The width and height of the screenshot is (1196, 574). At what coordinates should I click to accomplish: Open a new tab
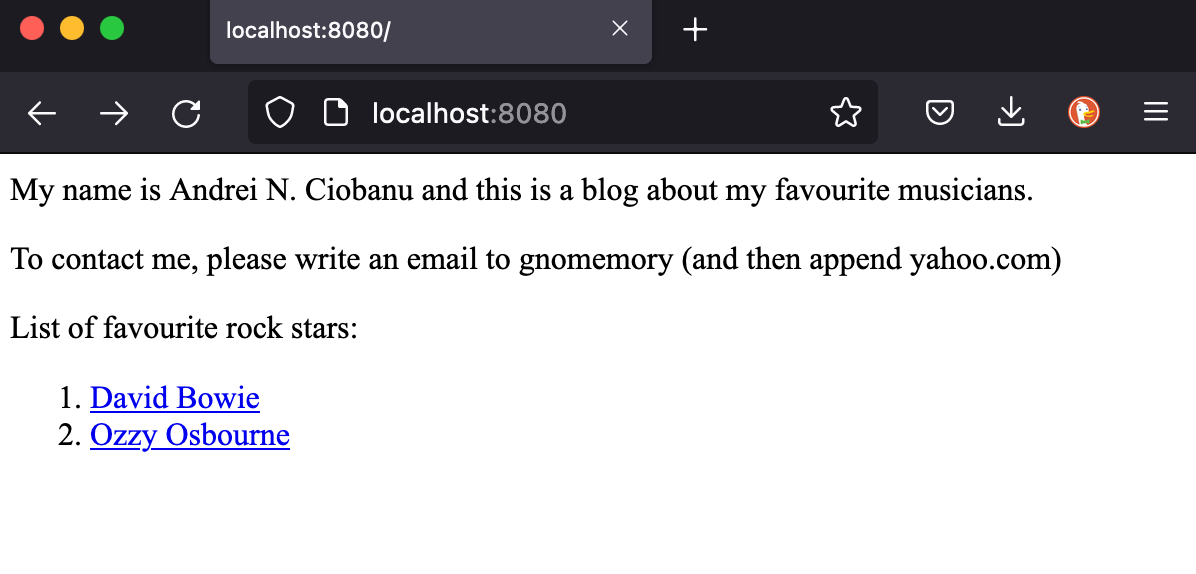point(695,30)
